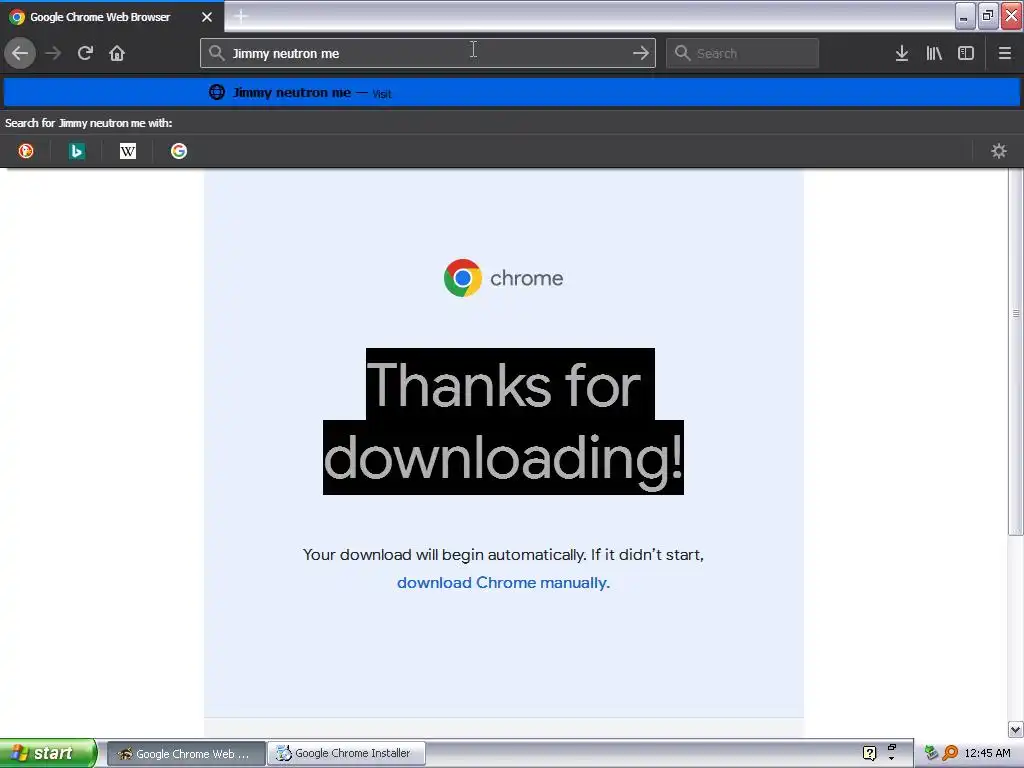The height and width of the screenshot is (768, 1024).
Task: Select the 'Jimmy neutron me — Visit' suggestion
Action: coord(512,93)
